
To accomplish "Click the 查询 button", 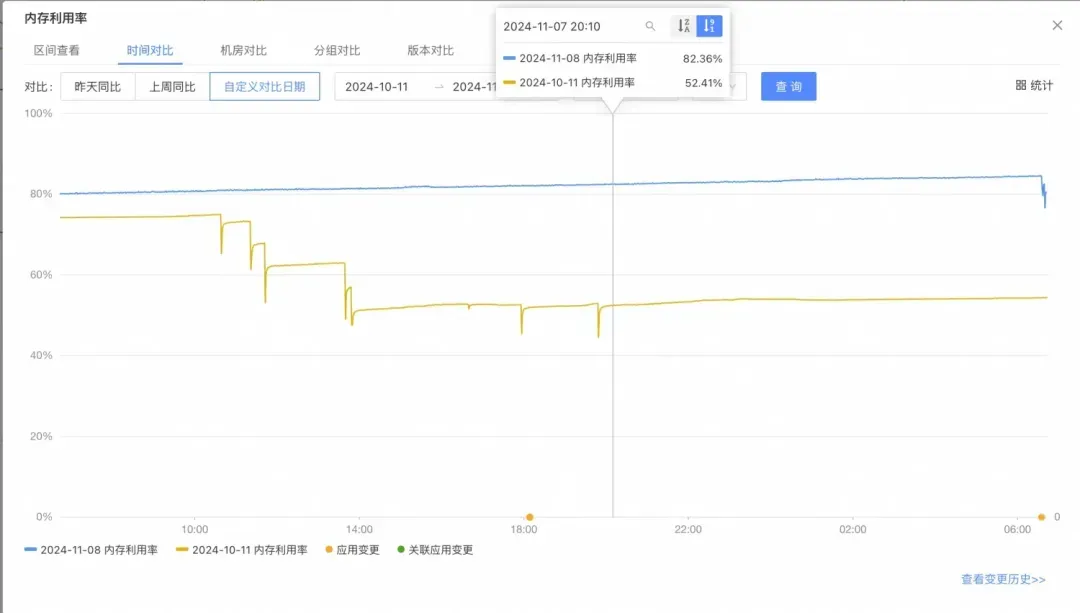I will click(x=788, y=87).
